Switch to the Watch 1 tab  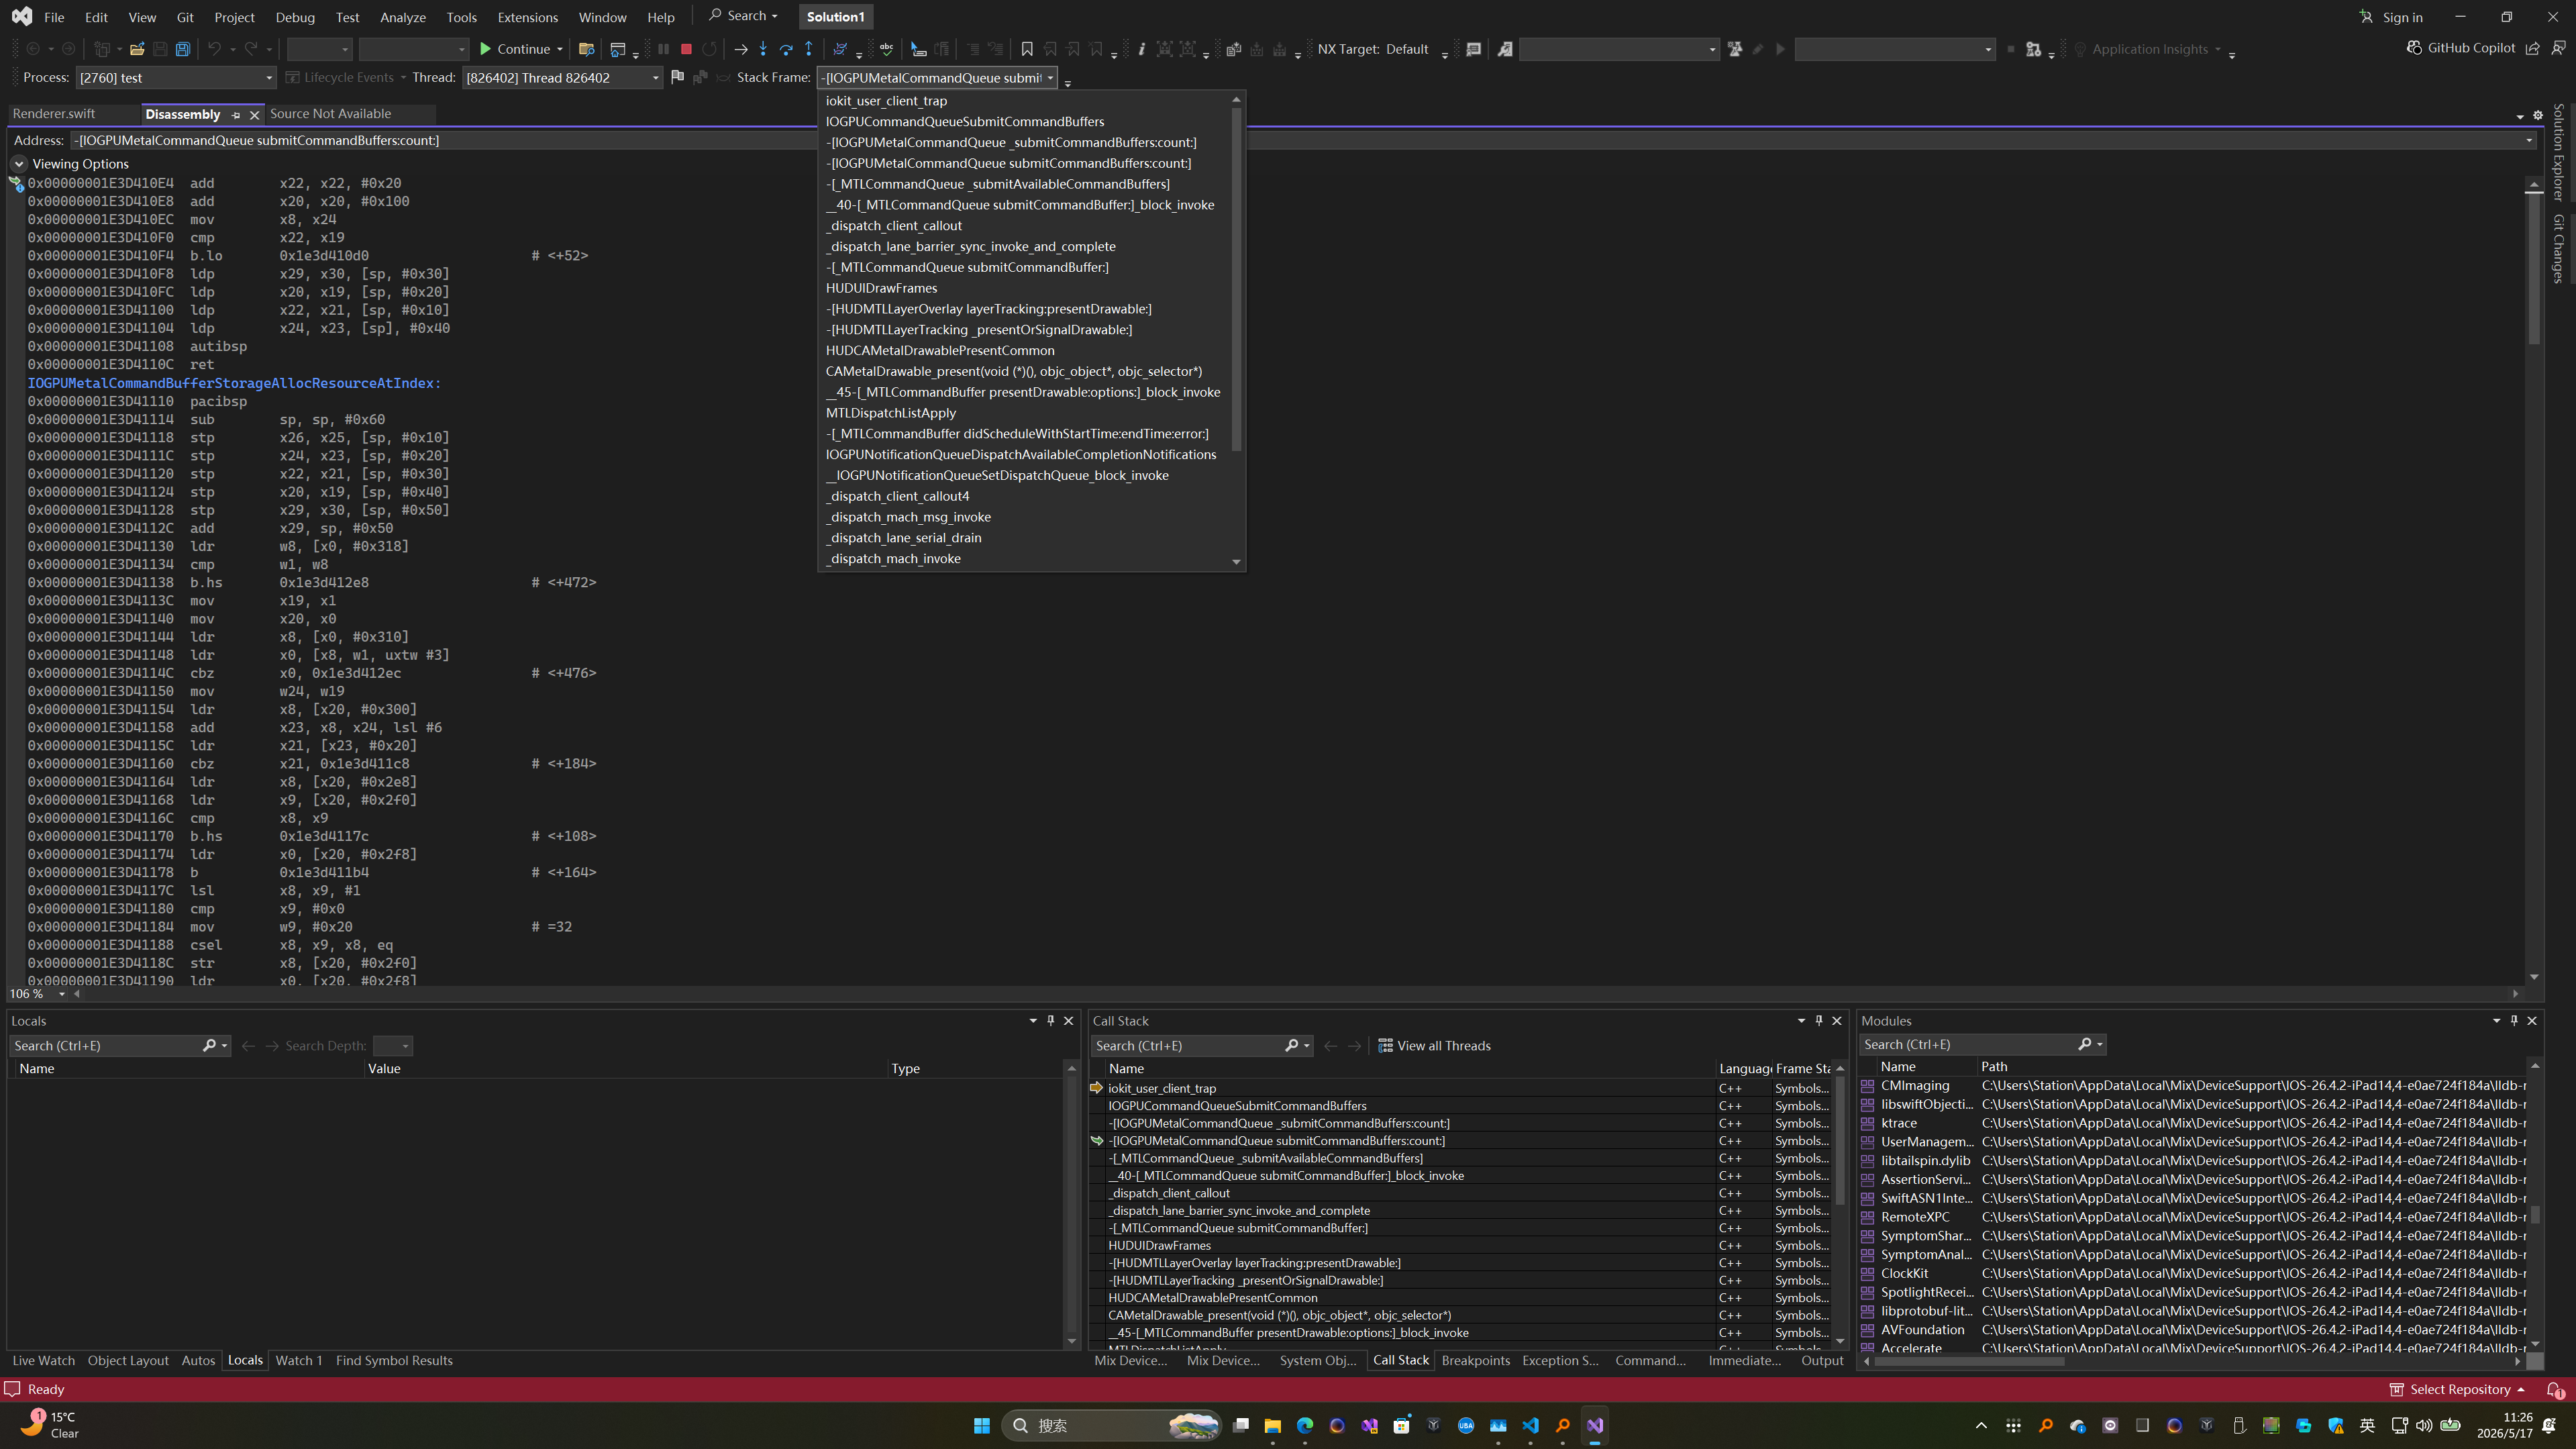[x=299, y=1360]
